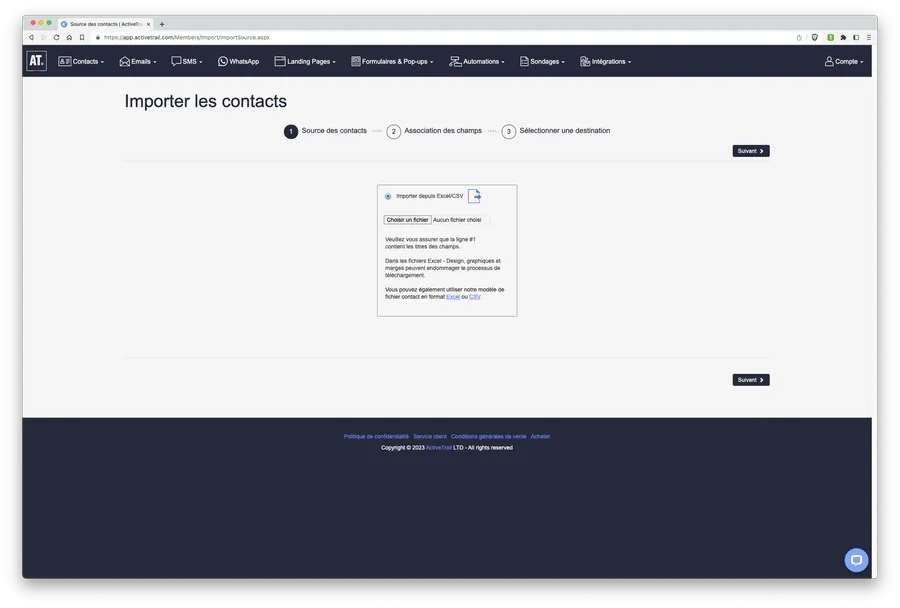
Task: Click the Brave shields icon
Action: (814, 37)
